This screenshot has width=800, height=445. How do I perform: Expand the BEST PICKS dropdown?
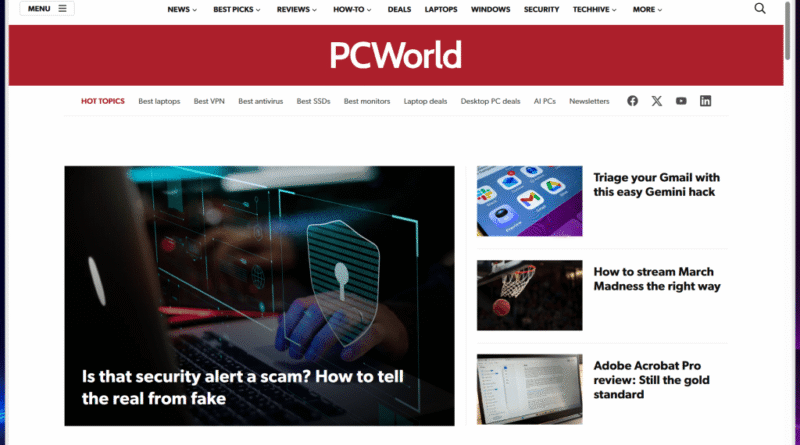coord(237,9)
